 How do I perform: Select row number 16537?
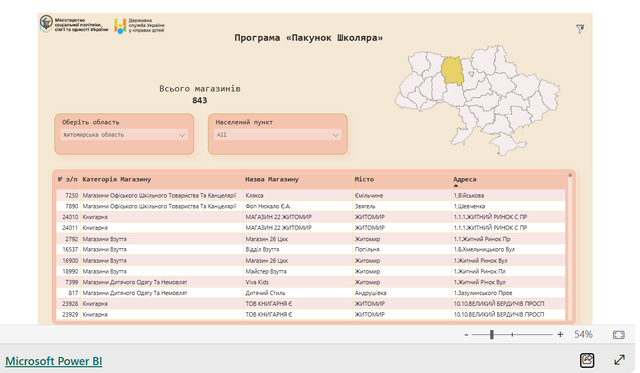click(70, 249)
